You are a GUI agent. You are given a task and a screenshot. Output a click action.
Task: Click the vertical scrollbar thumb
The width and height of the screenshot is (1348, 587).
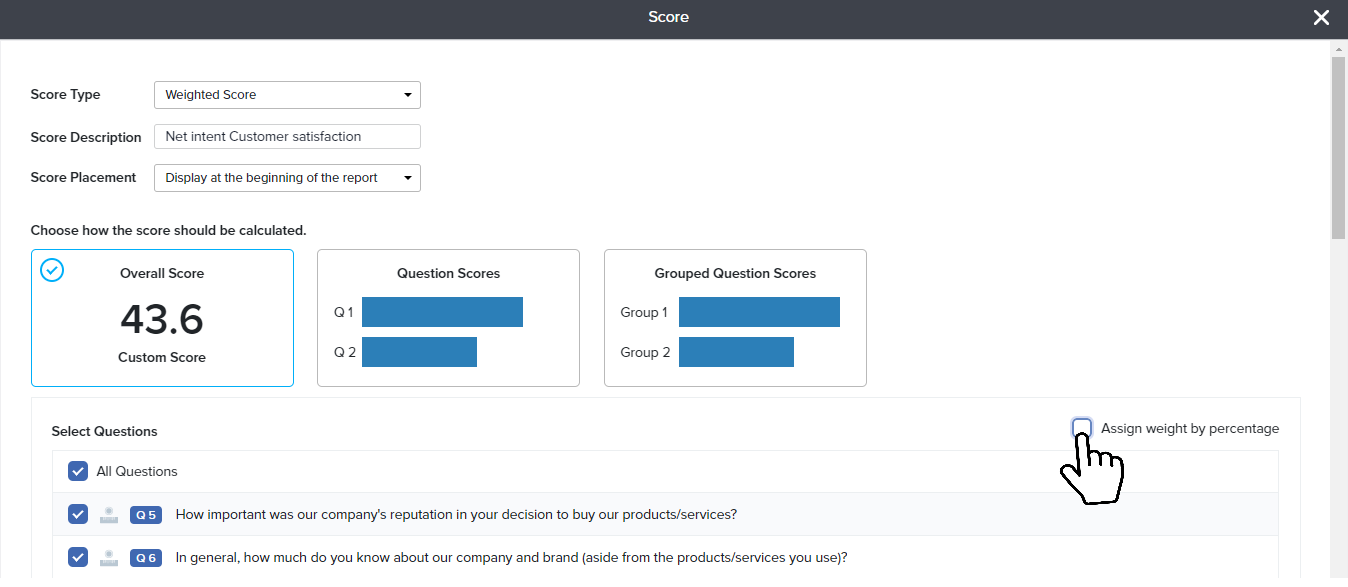click(x=1338, y=148)
